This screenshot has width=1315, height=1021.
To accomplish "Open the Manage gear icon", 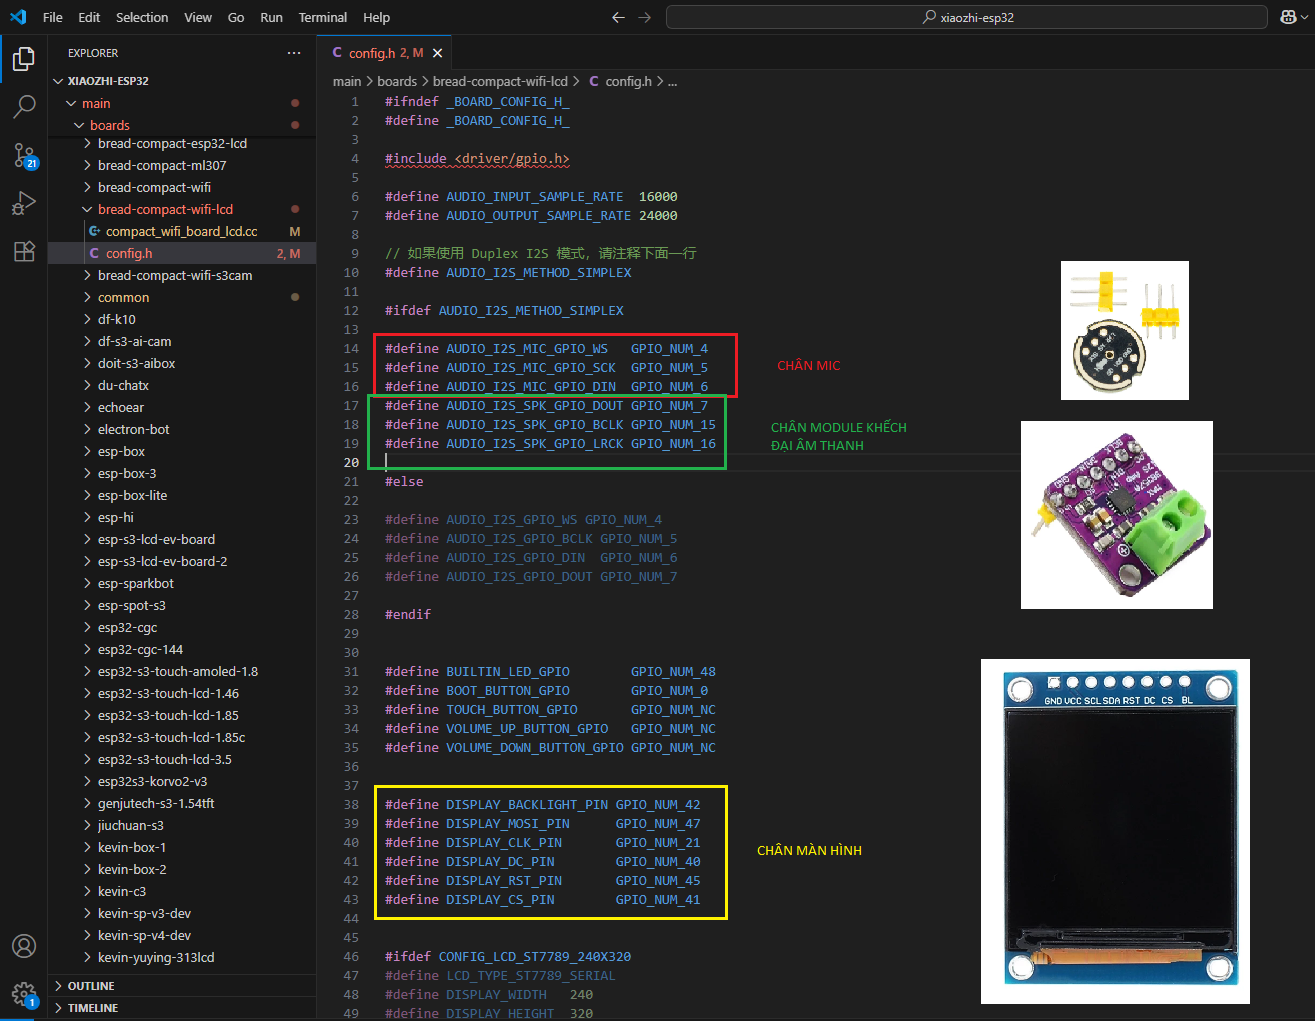I will tap(24, 993).
